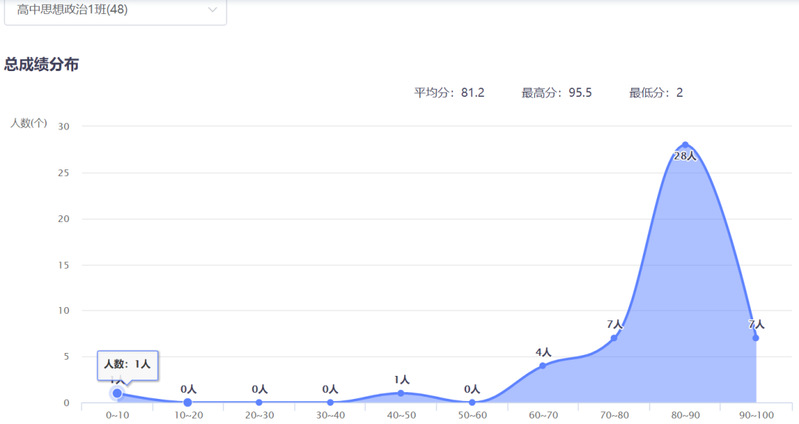The image size is (799, 424).
Task: Click the 总成绩分布 section heading
Action: [42, 64]
